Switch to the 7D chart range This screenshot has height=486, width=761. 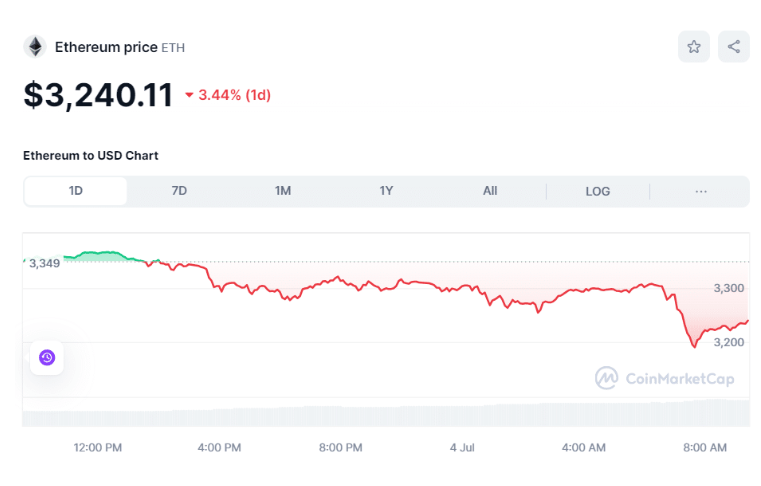tap(179, 191)
